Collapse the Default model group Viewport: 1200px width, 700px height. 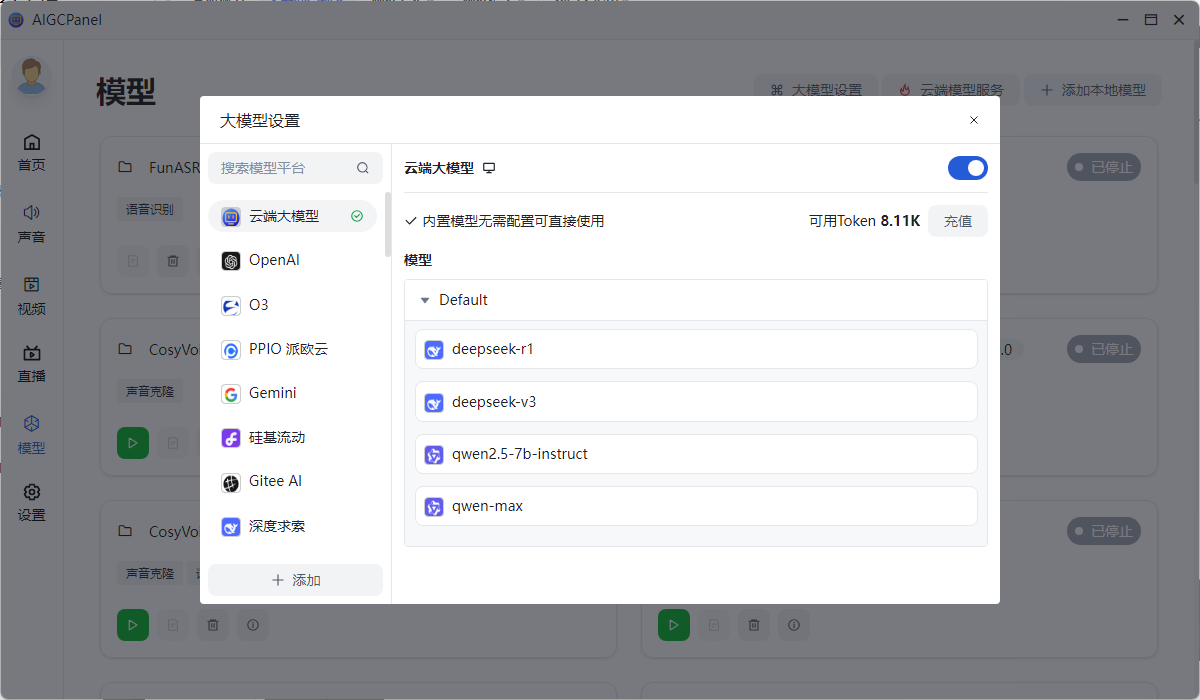click(426, 299)
